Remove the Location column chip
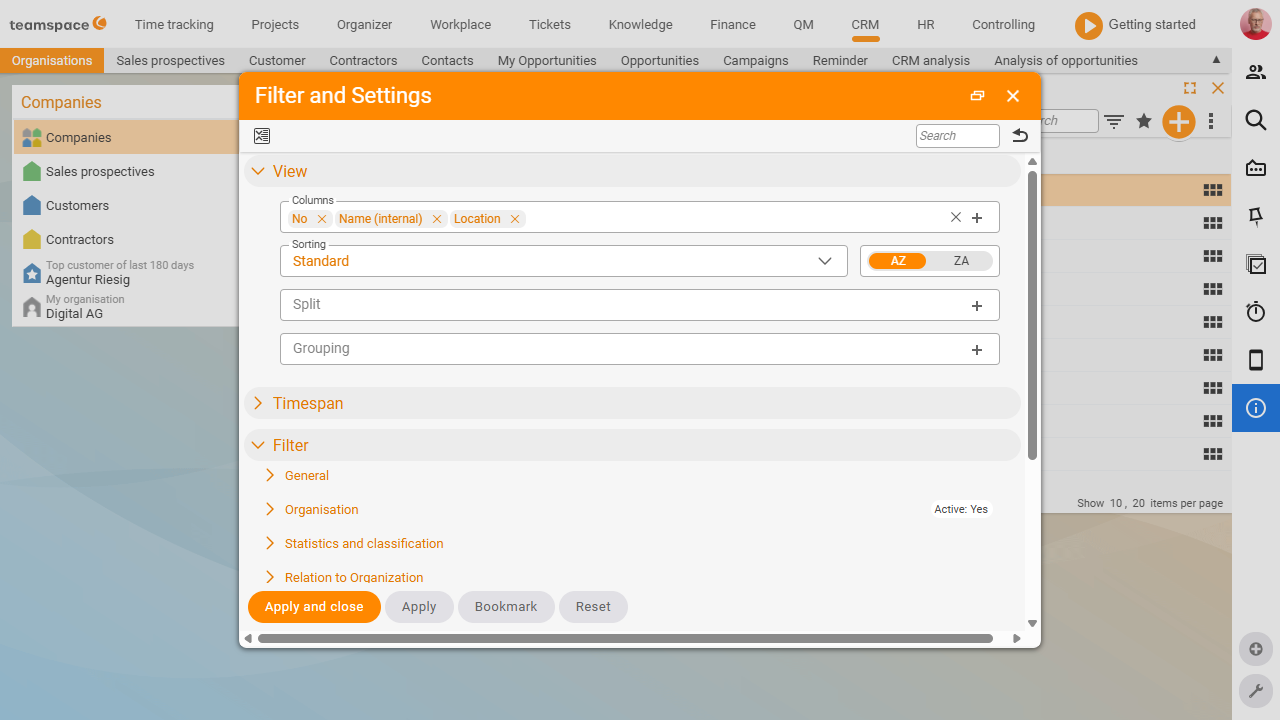 tap(515, 219)
